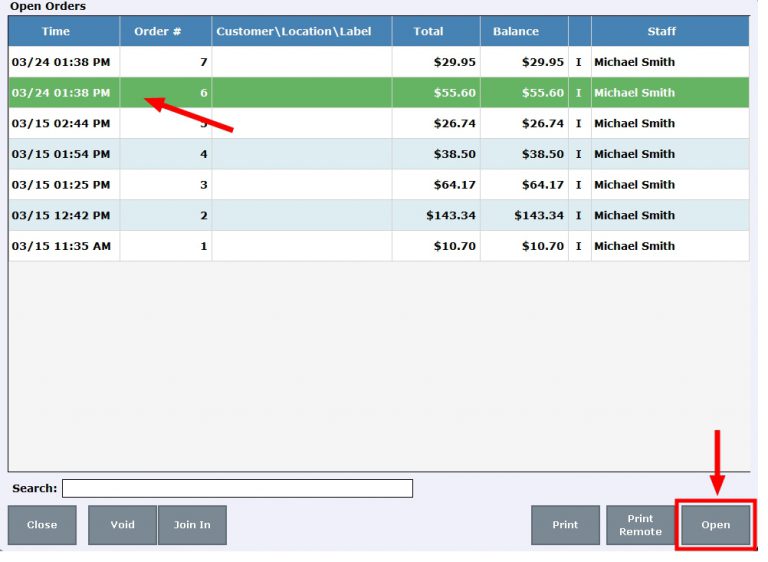768x562 pixels.
Task: Click the Print button
Action: click(x=565, y=525)
